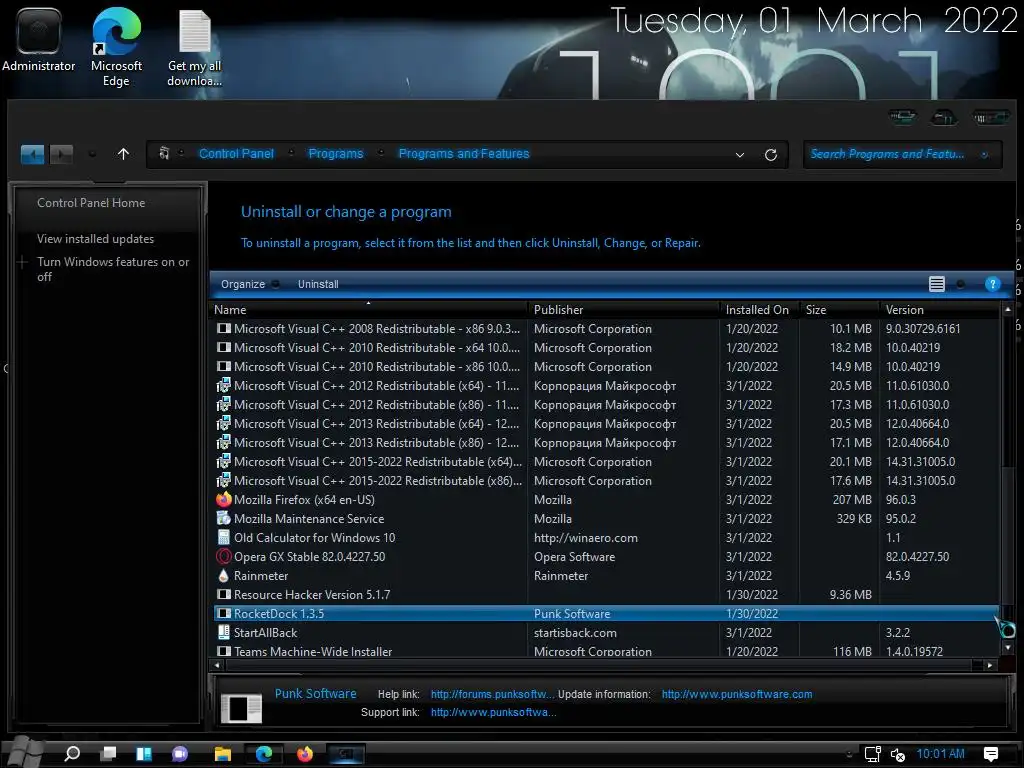Launch Edge from the taskbar
The width and height of the screenshot is (1024, 768).
(x=264, y=754)
